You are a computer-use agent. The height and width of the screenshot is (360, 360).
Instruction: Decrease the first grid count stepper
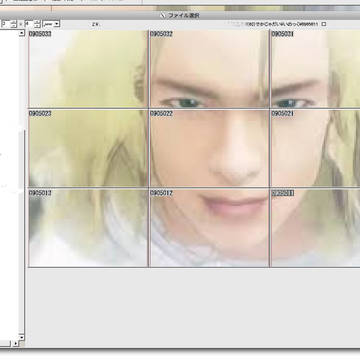point(13,26)
